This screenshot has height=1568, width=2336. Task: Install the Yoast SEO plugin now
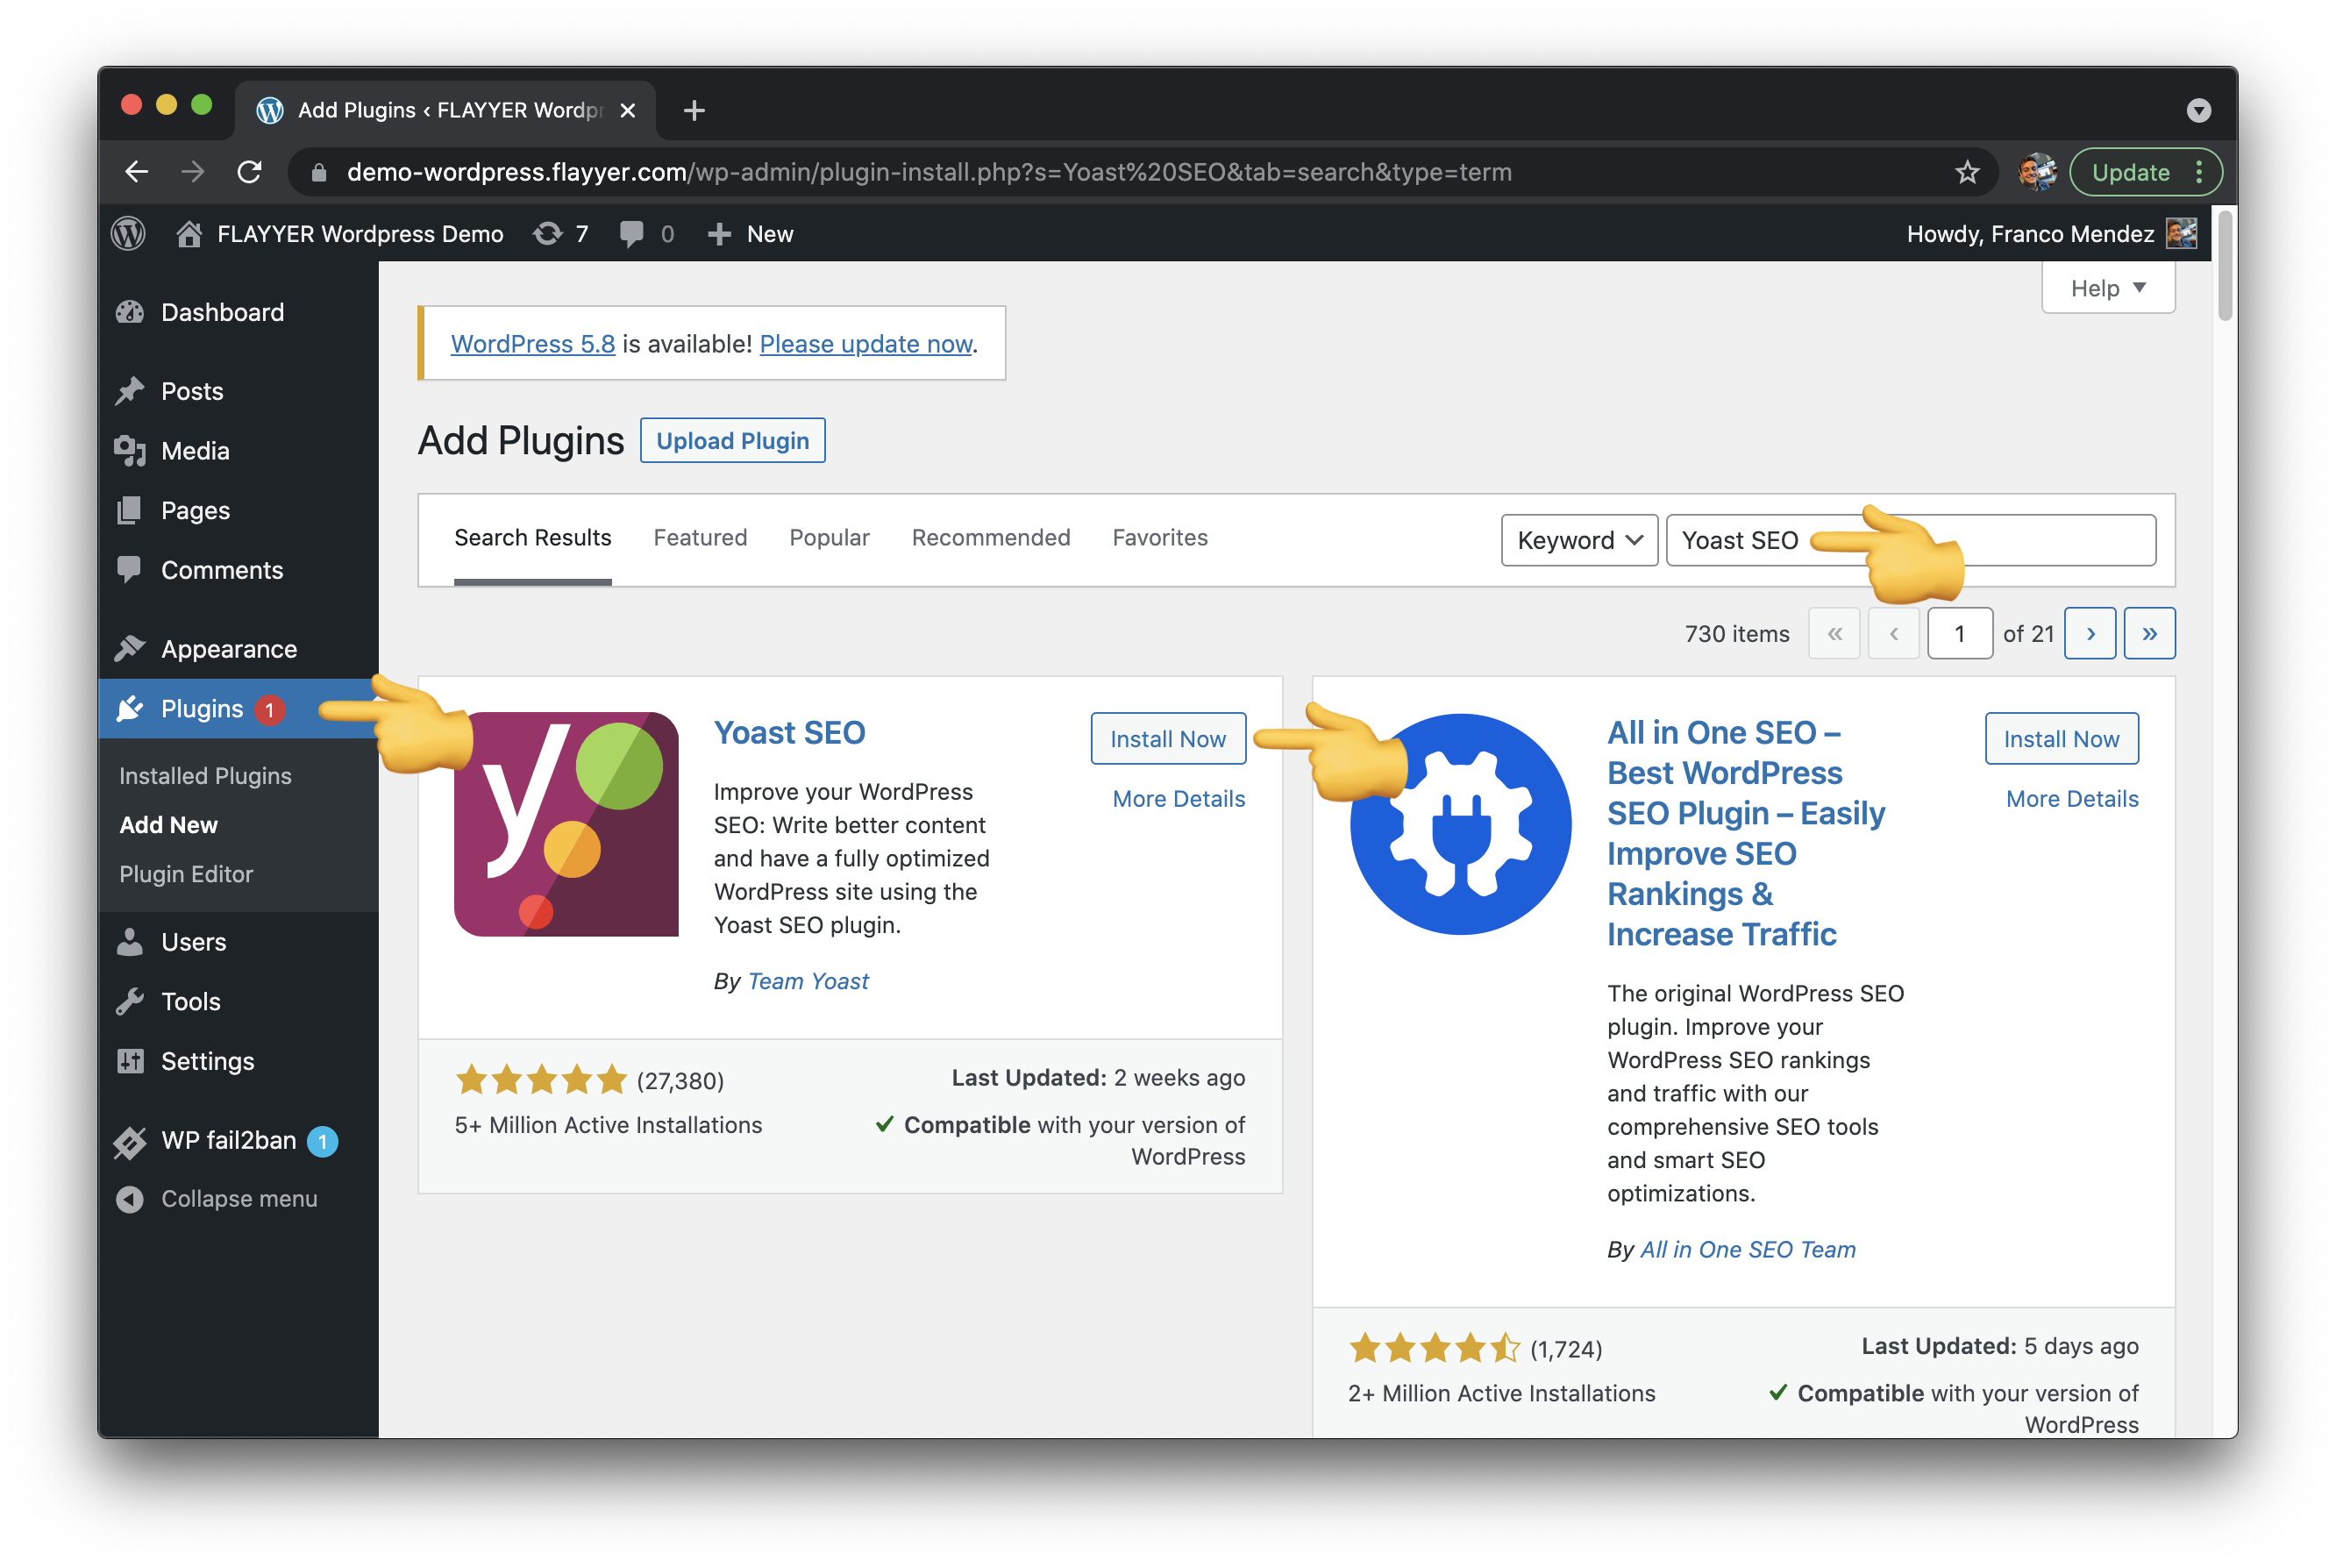coord(1167,739)
